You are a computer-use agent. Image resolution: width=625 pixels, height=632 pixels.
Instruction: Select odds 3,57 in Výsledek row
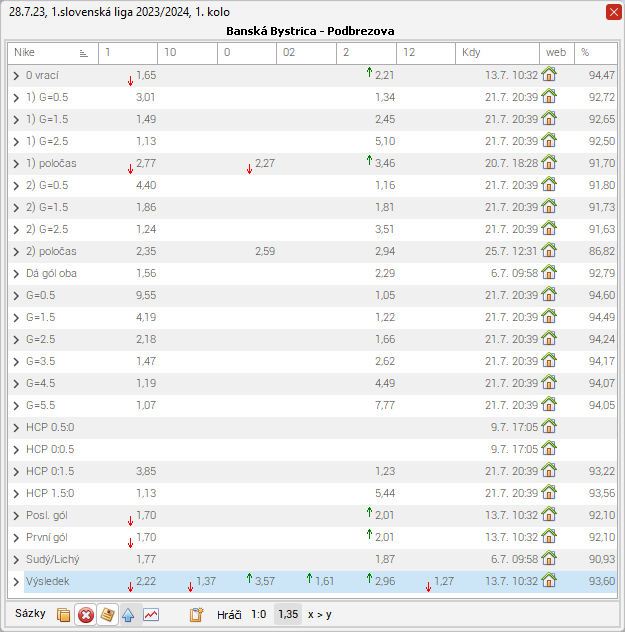(265, 581)
